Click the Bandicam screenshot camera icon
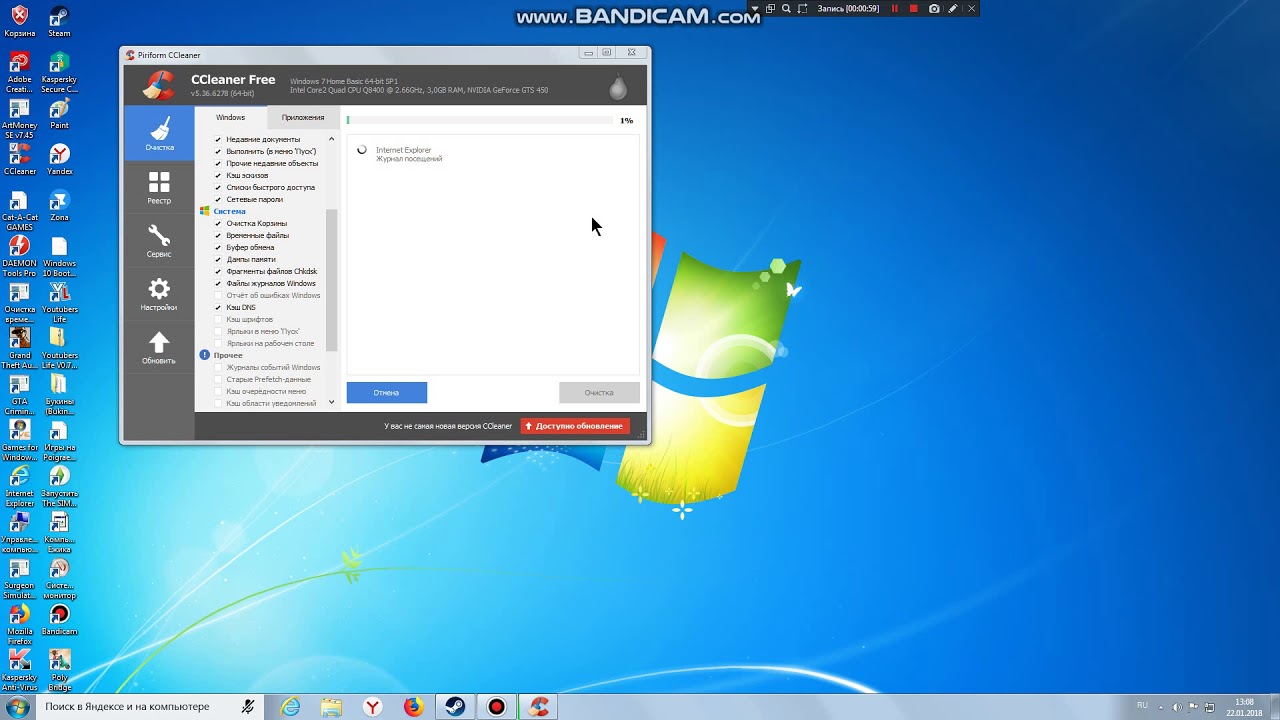Viewport: 1280px width, 720px height. point(934,9)
